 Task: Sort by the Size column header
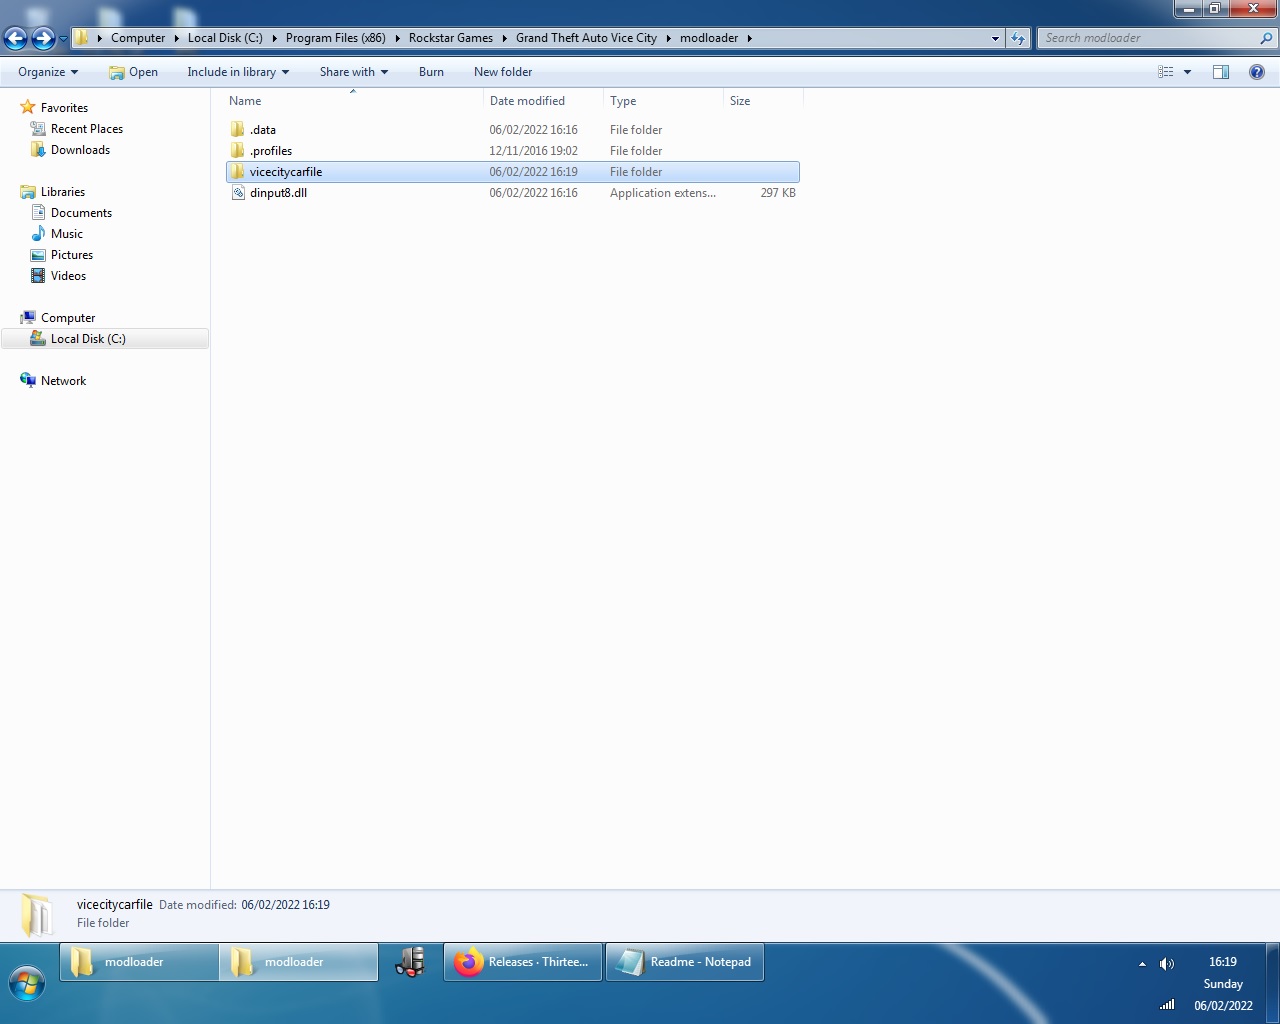[763, 101]
